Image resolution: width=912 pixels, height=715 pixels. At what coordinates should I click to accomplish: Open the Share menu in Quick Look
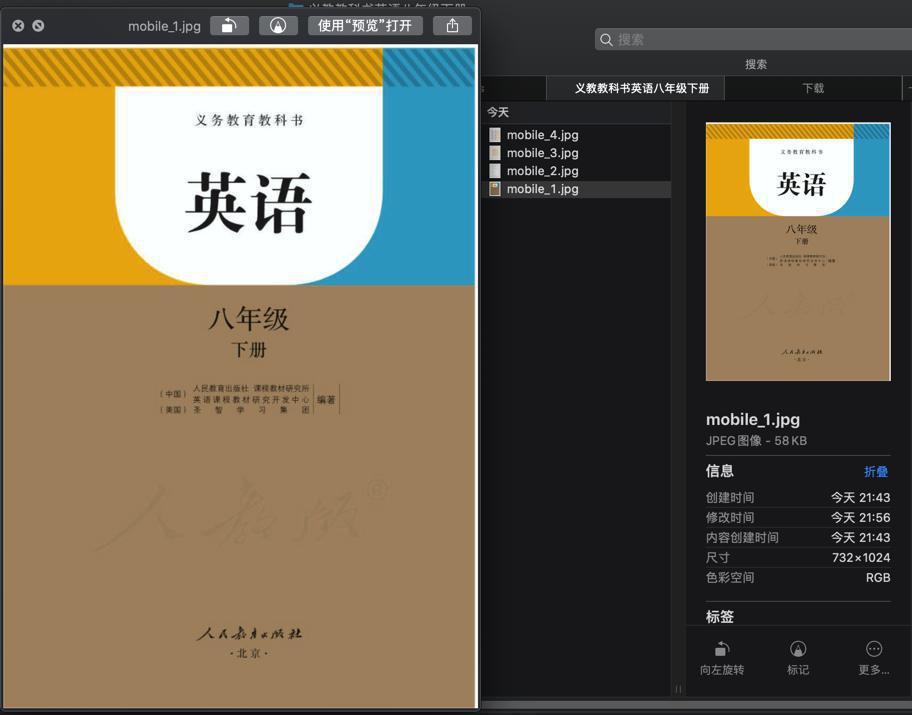(452, 26)
